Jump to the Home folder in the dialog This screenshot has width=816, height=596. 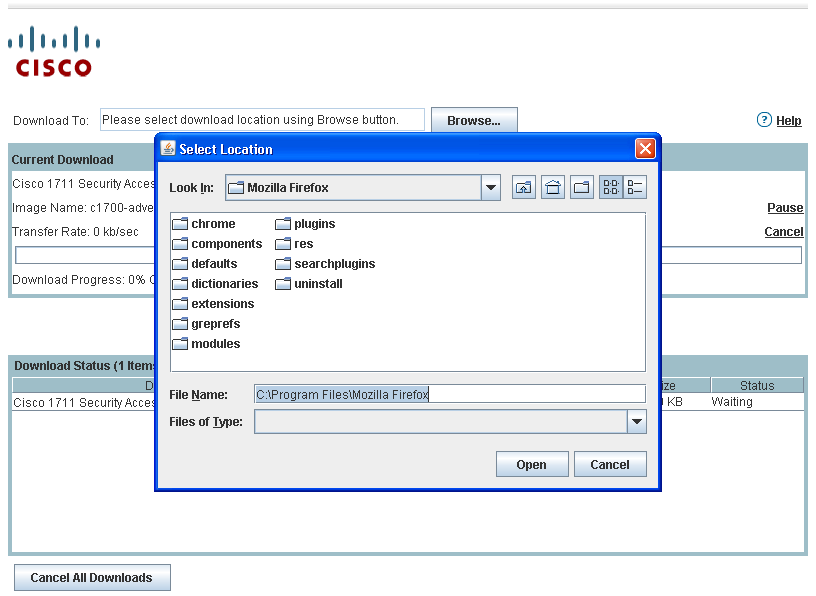(x=553, y=187)
